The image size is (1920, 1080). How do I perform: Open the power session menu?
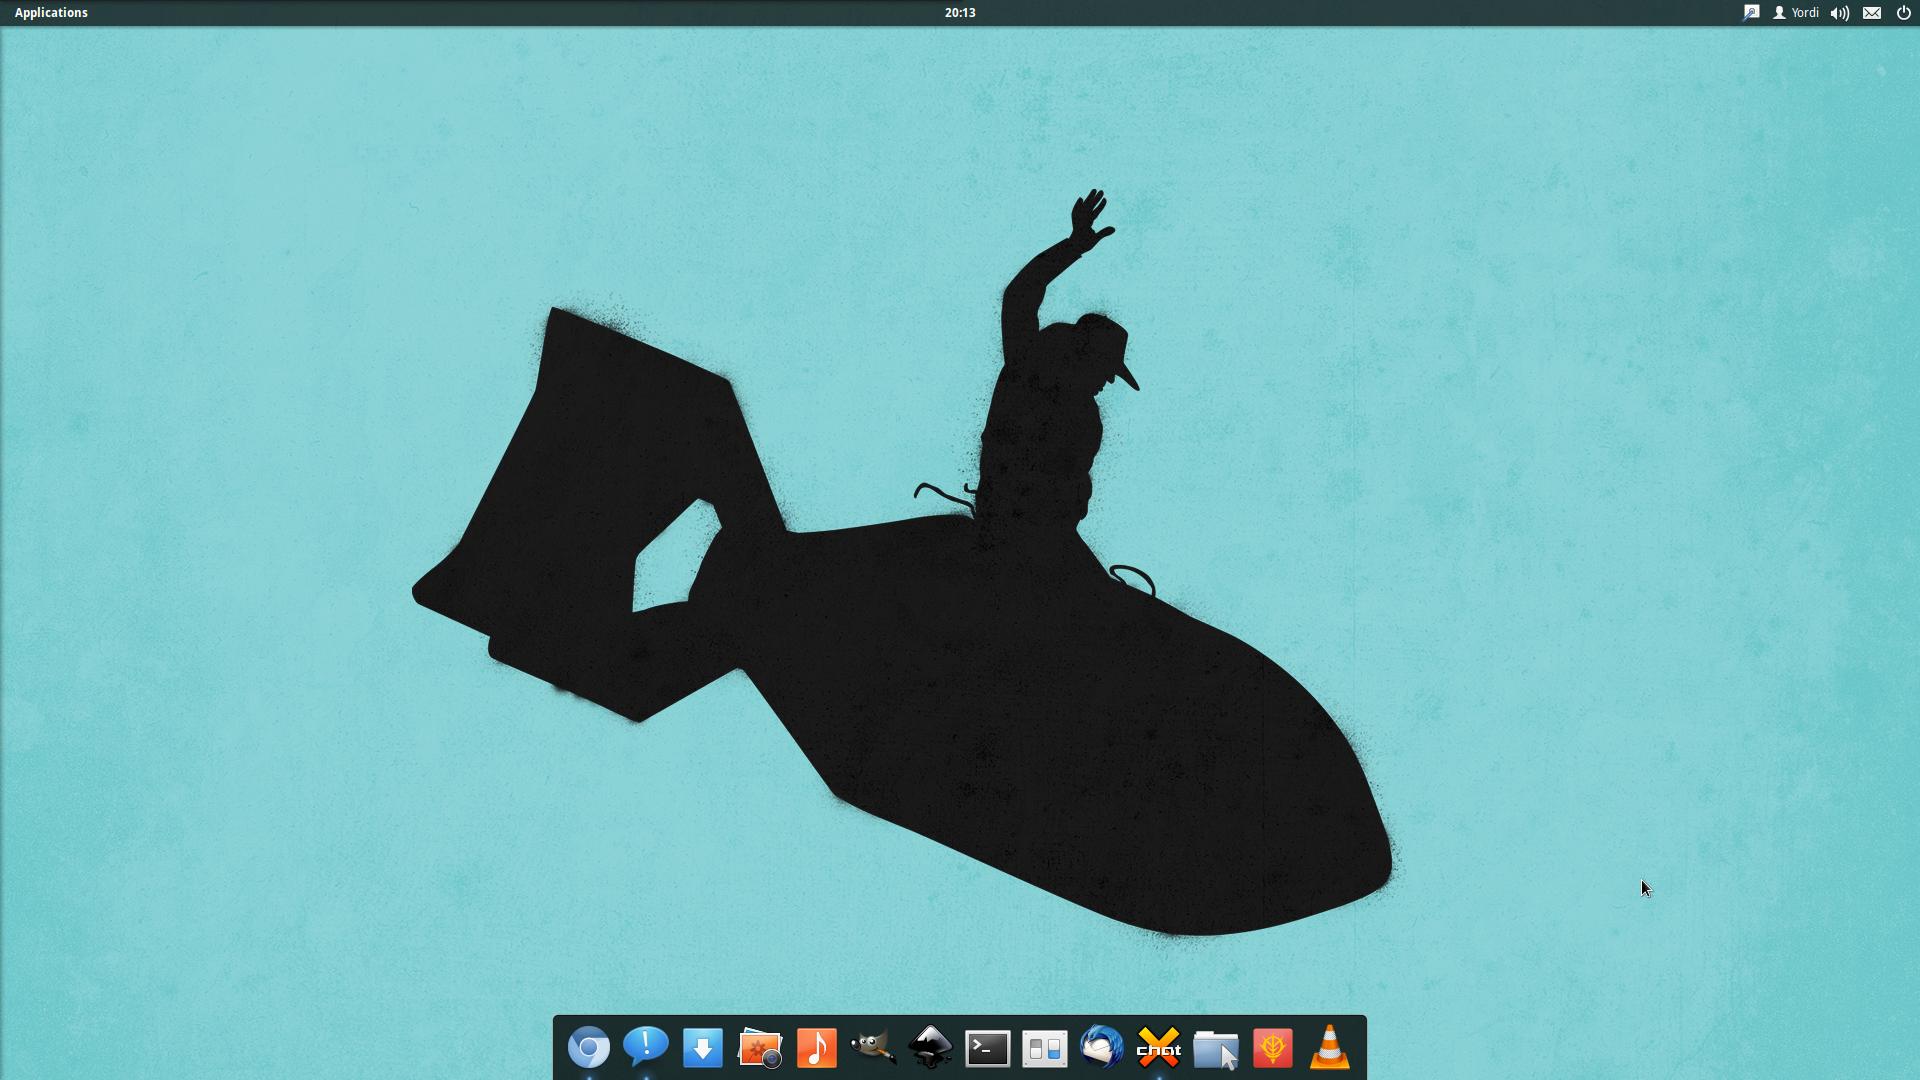point(1904,13)
